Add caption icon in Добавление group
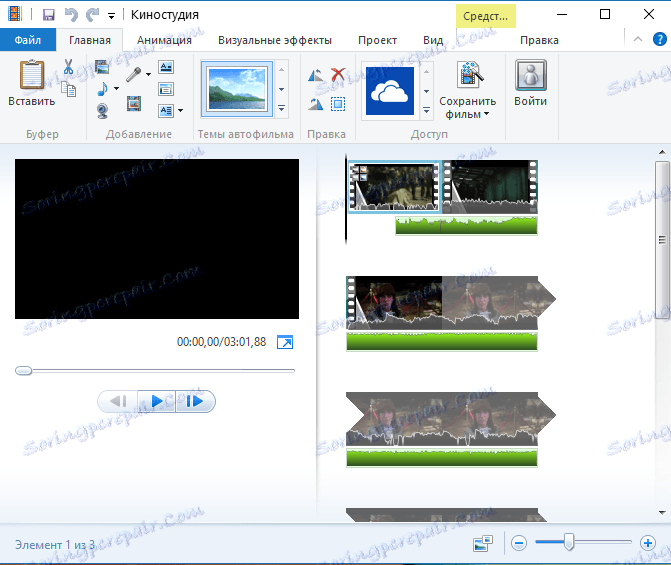Image resolution: width=671 pixels, height=565 pixels. (166, 89)
